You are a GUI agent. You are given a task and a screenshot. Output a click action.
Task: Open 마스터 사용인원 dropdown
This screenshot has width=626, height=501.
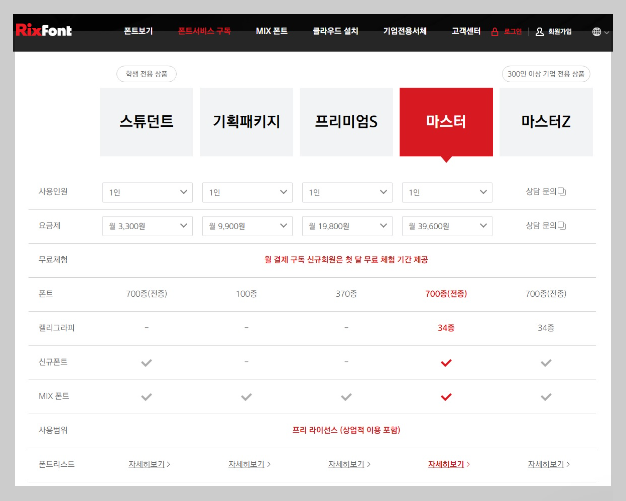447,192
